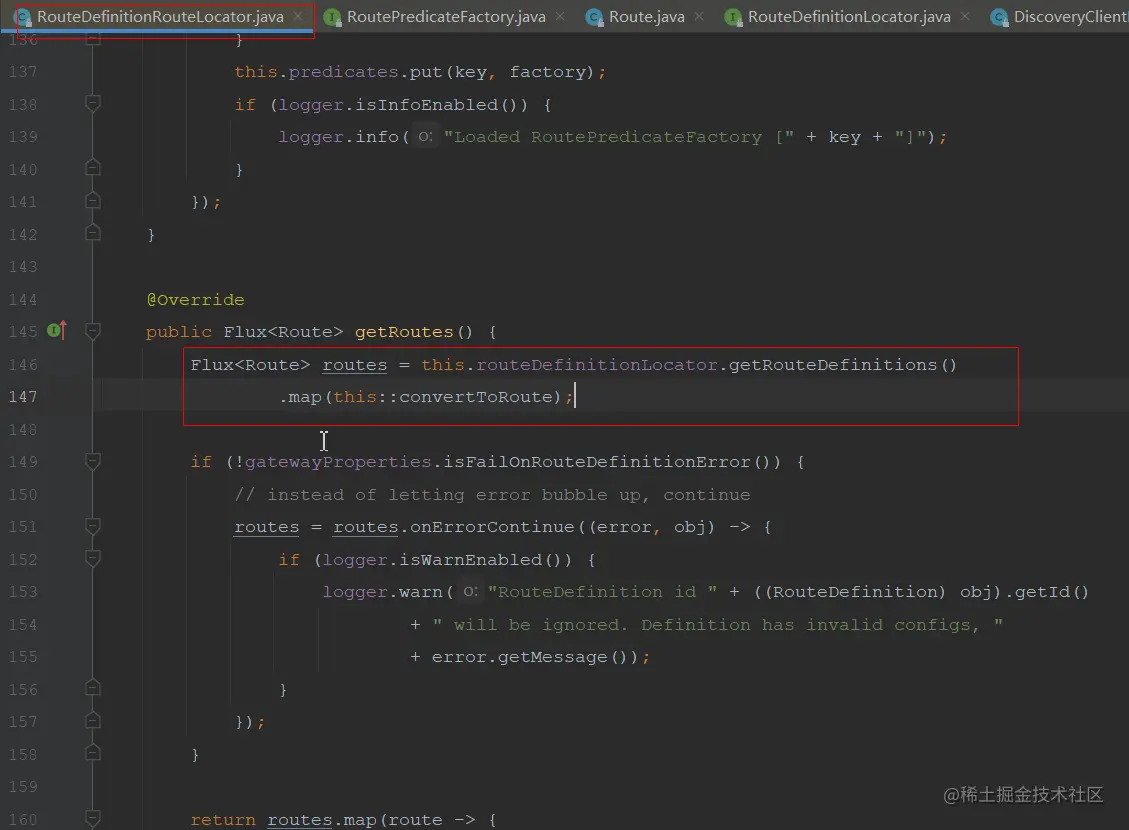The width and height of the screenshot is (1129, 830).
Task: Click convertToRoute method reference
Action: point(475,397)
